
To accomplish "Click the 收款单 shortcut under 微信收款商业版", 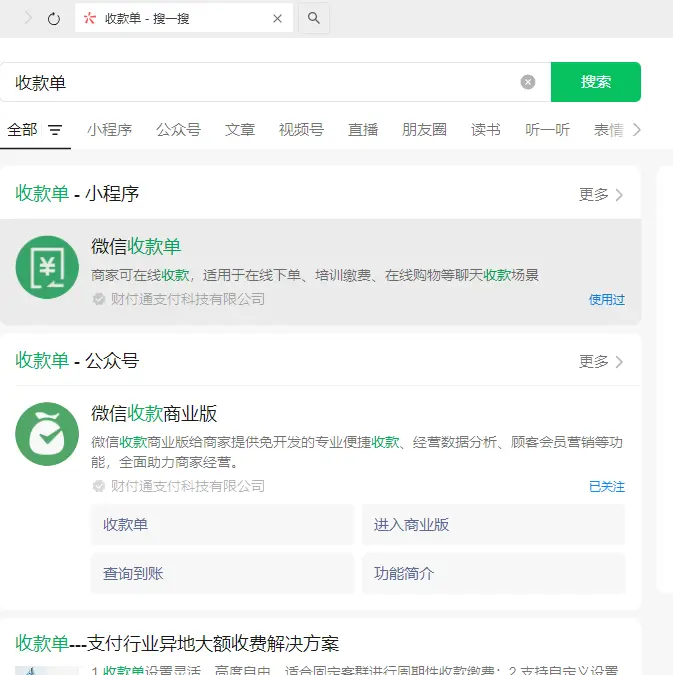I will coord(222,525).
